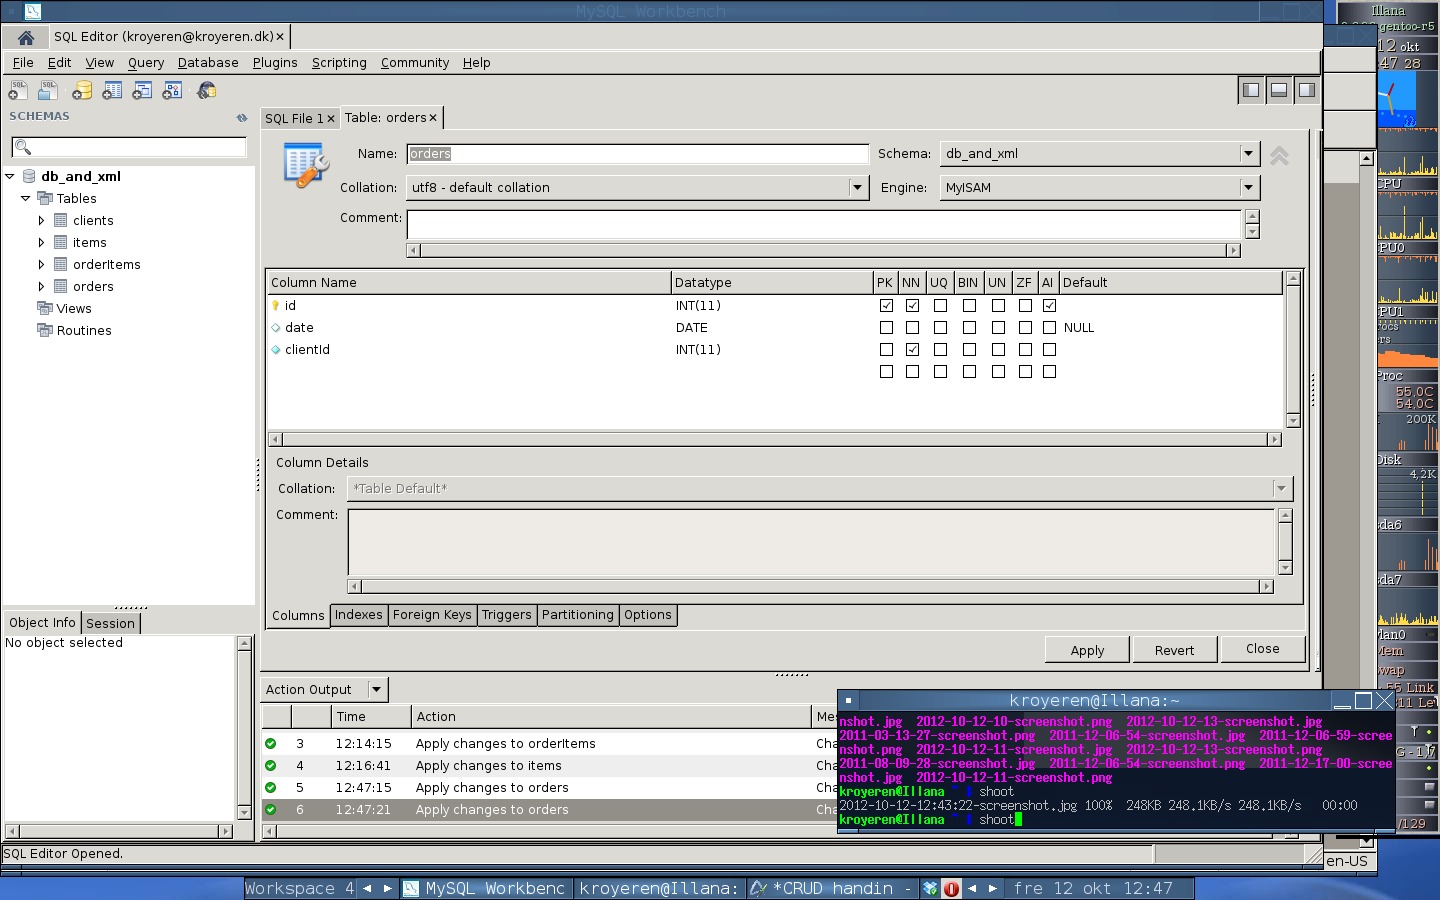Image resolution: width=1440 pixels, height=900 pixels.
Task: Click the create new view icon
Action: (x=142, y=91)
